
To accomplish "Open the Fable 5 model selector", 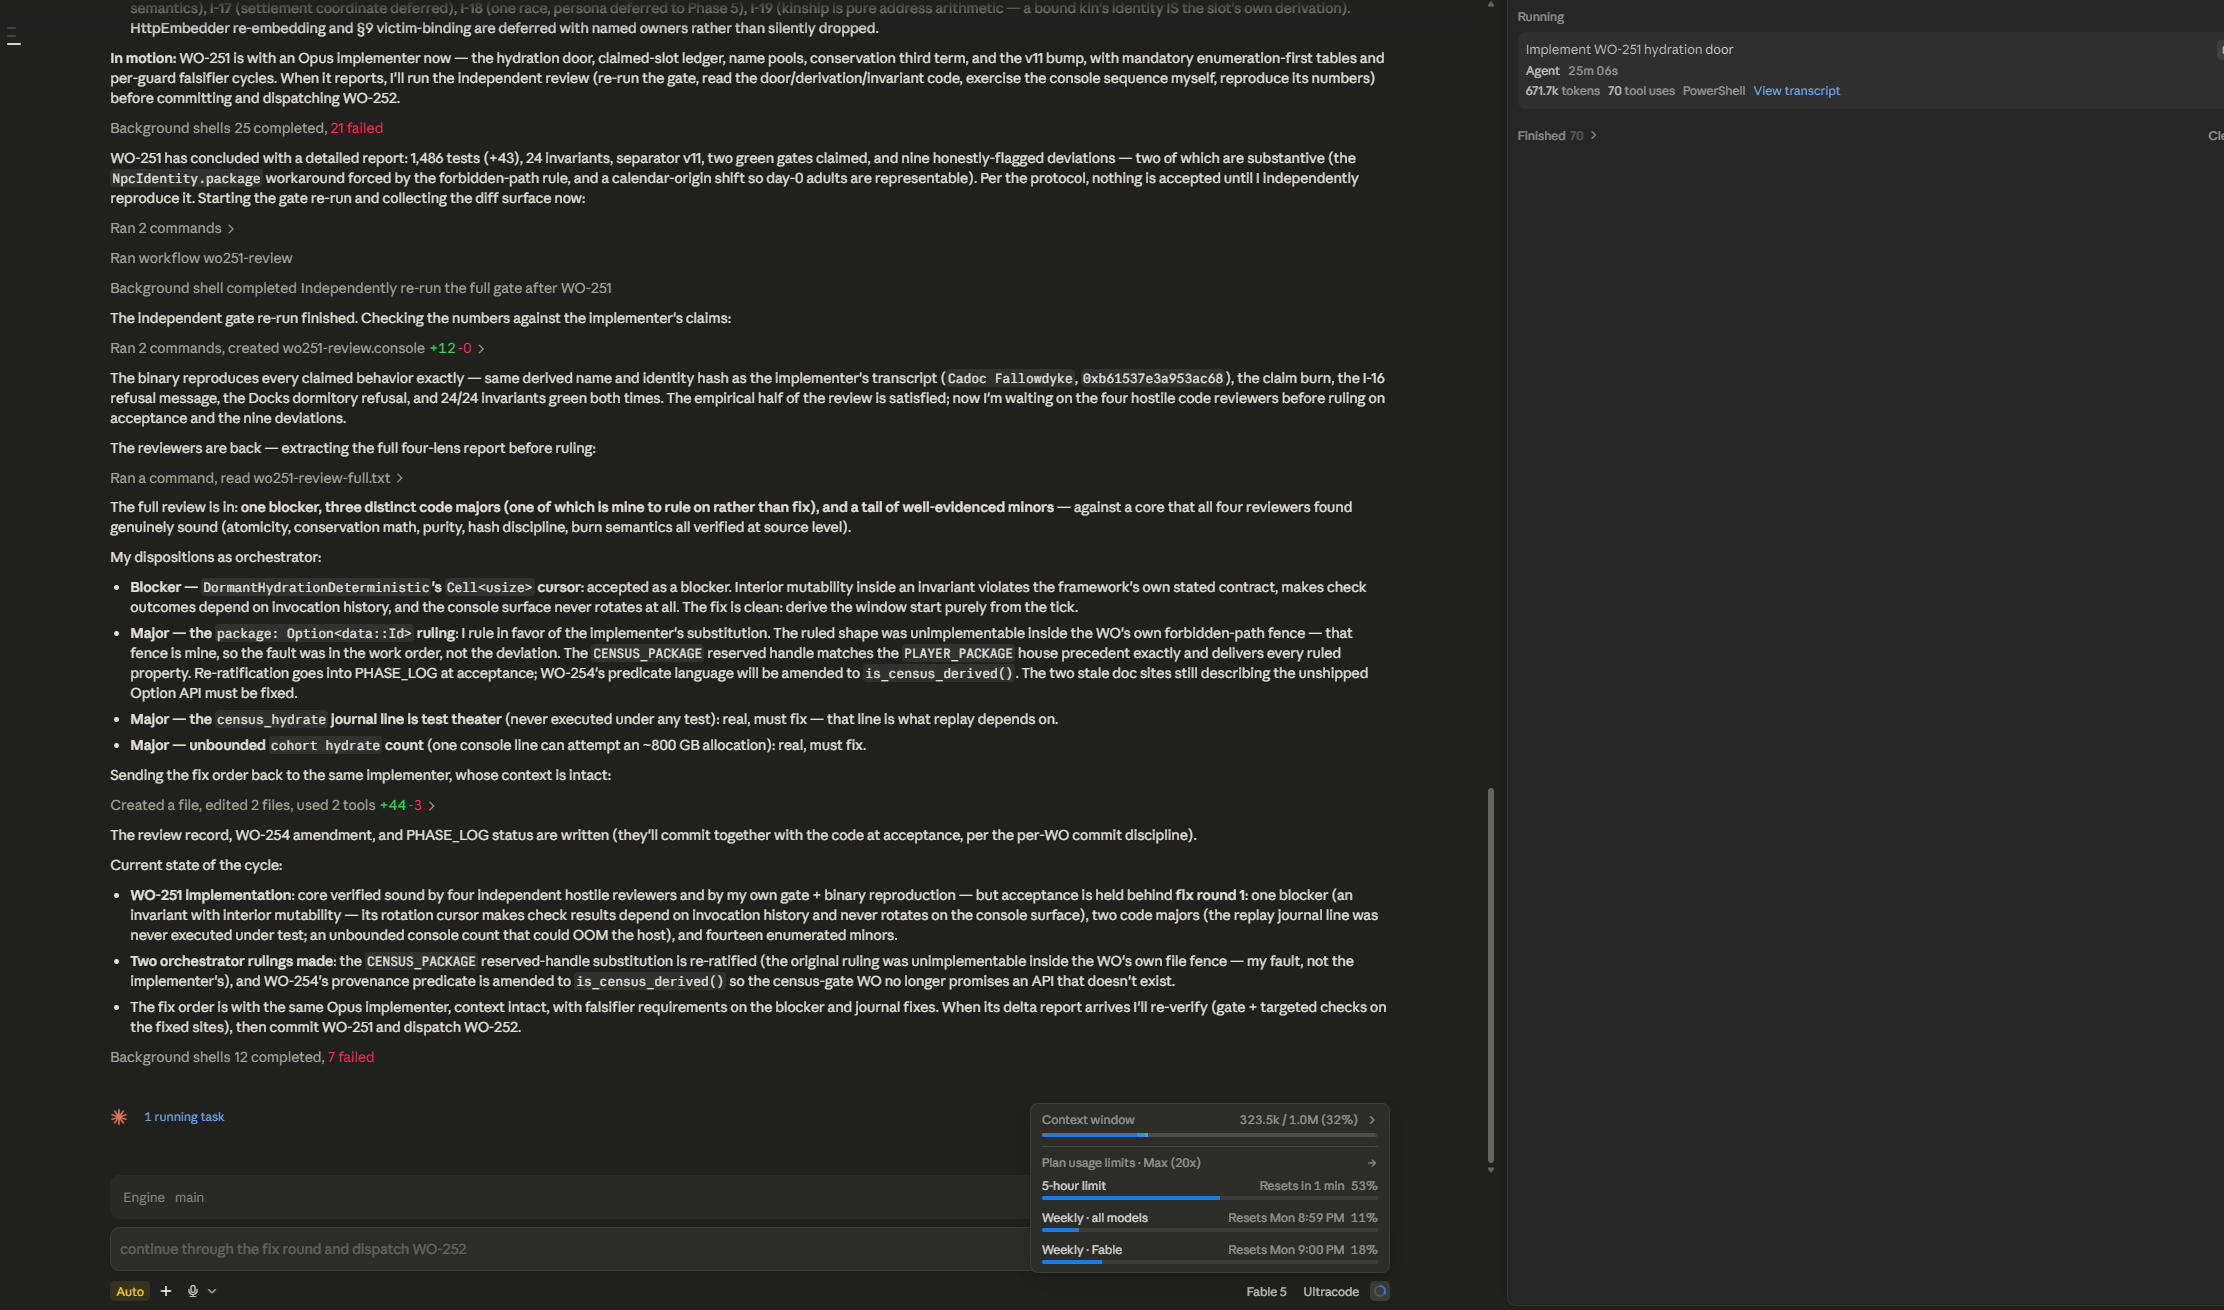I will (1266, 1291).
